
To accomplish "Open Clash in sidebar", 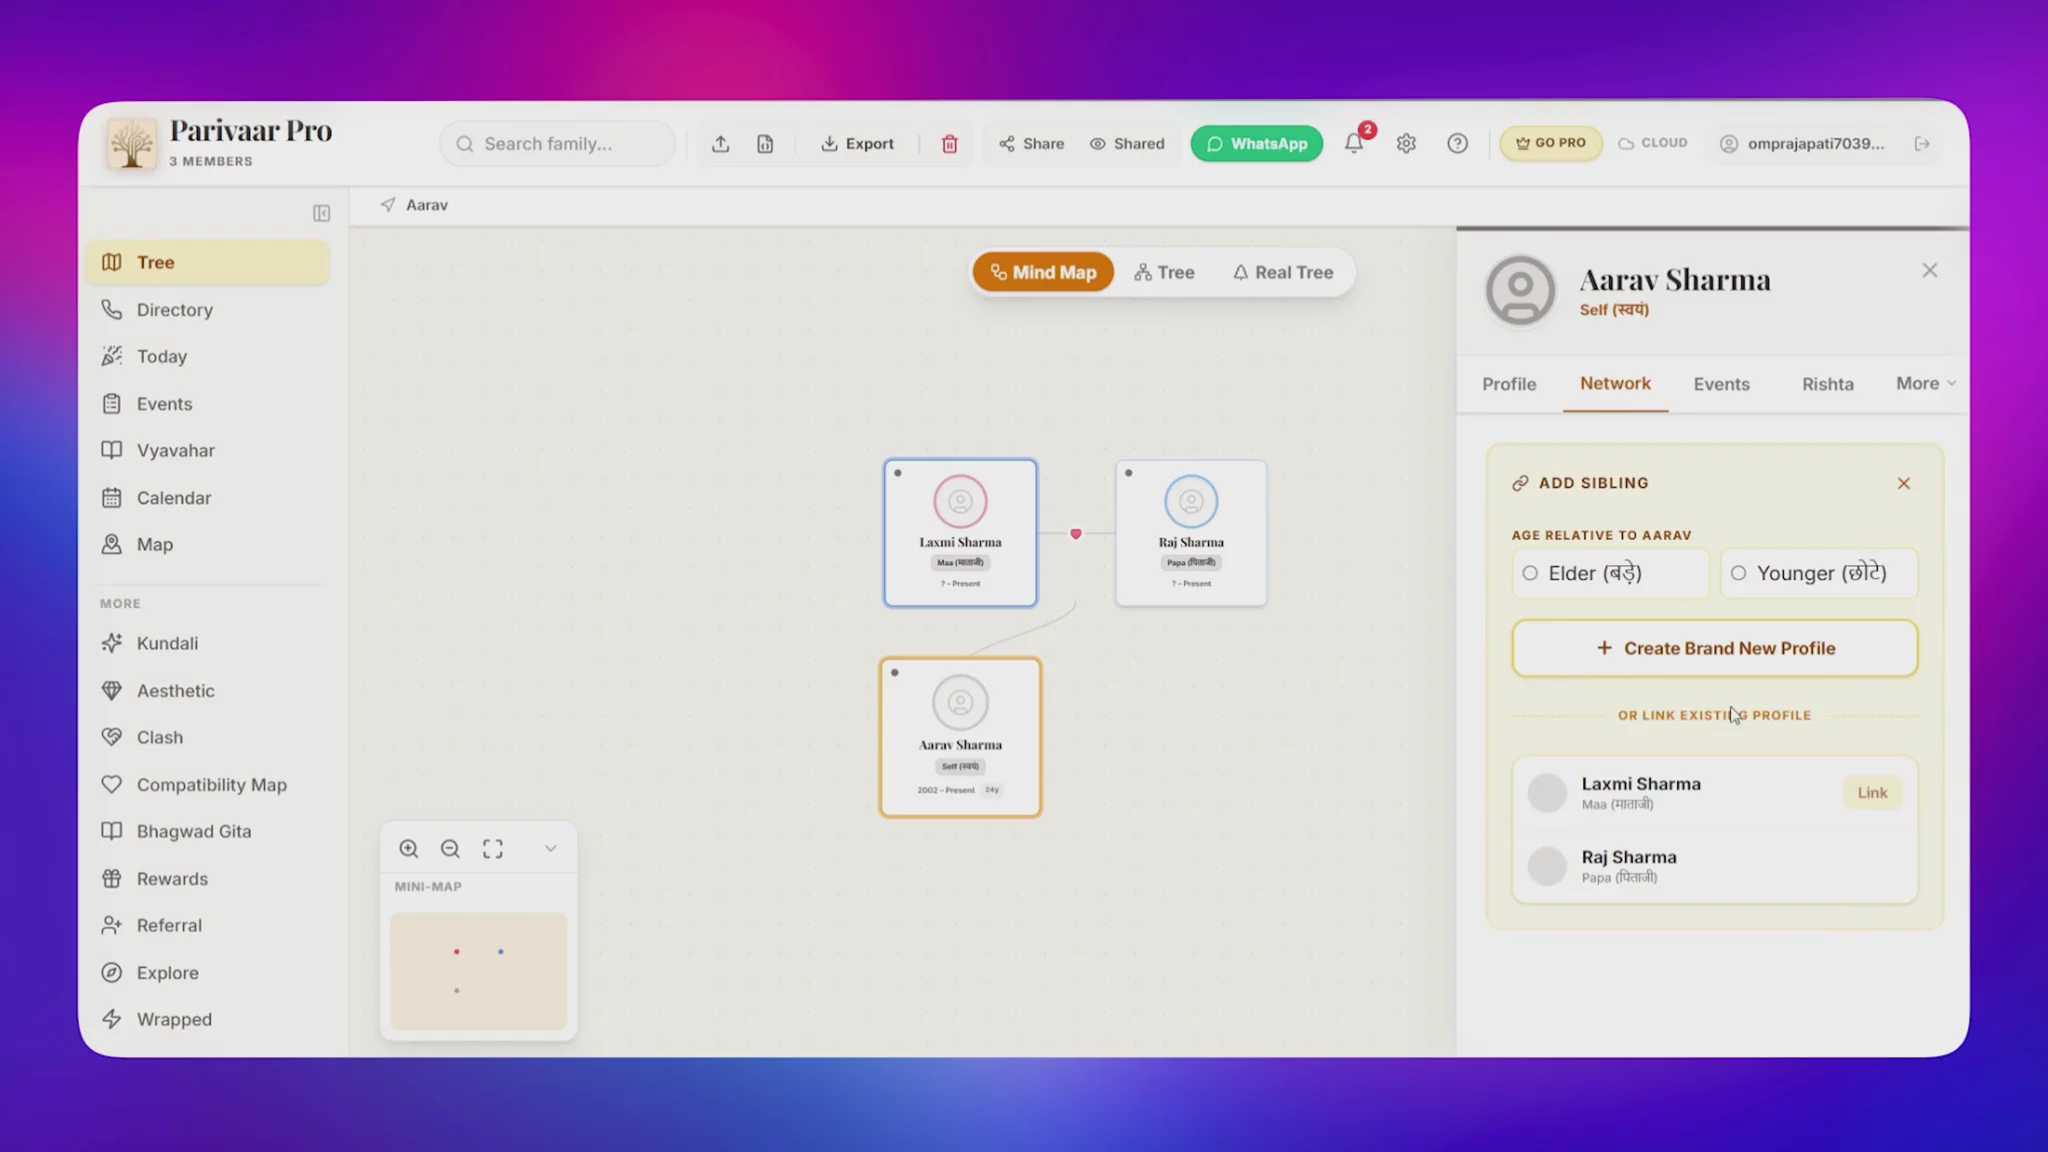I will coord(207,738).
